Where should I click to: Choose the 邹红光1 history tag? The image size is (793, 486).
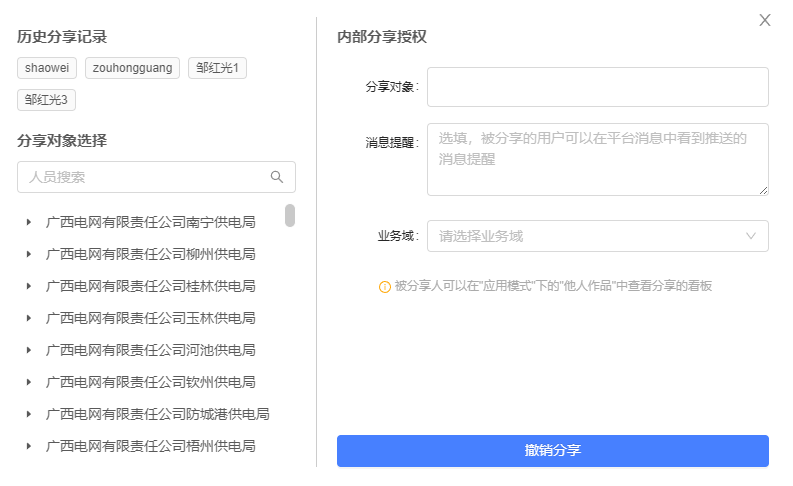(217, 68)
